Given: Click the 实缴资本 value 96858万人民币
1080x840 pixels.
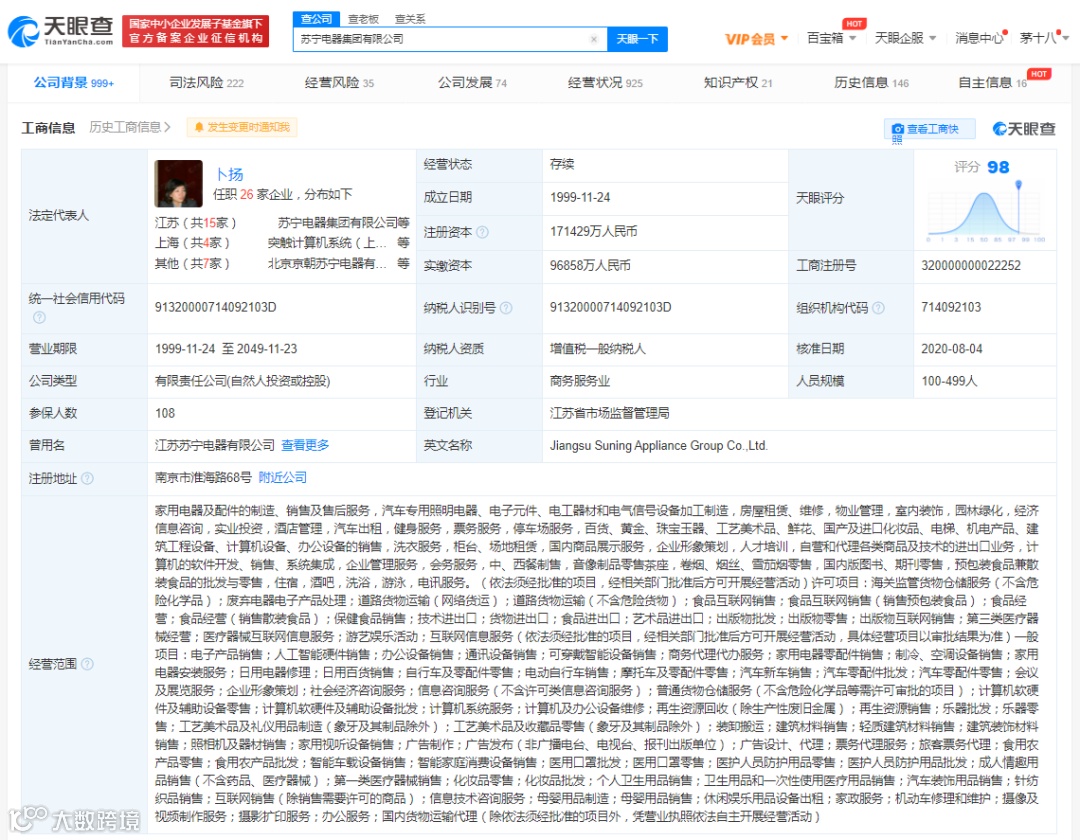Looking at the screenshot, I should [x=590, y=266].
